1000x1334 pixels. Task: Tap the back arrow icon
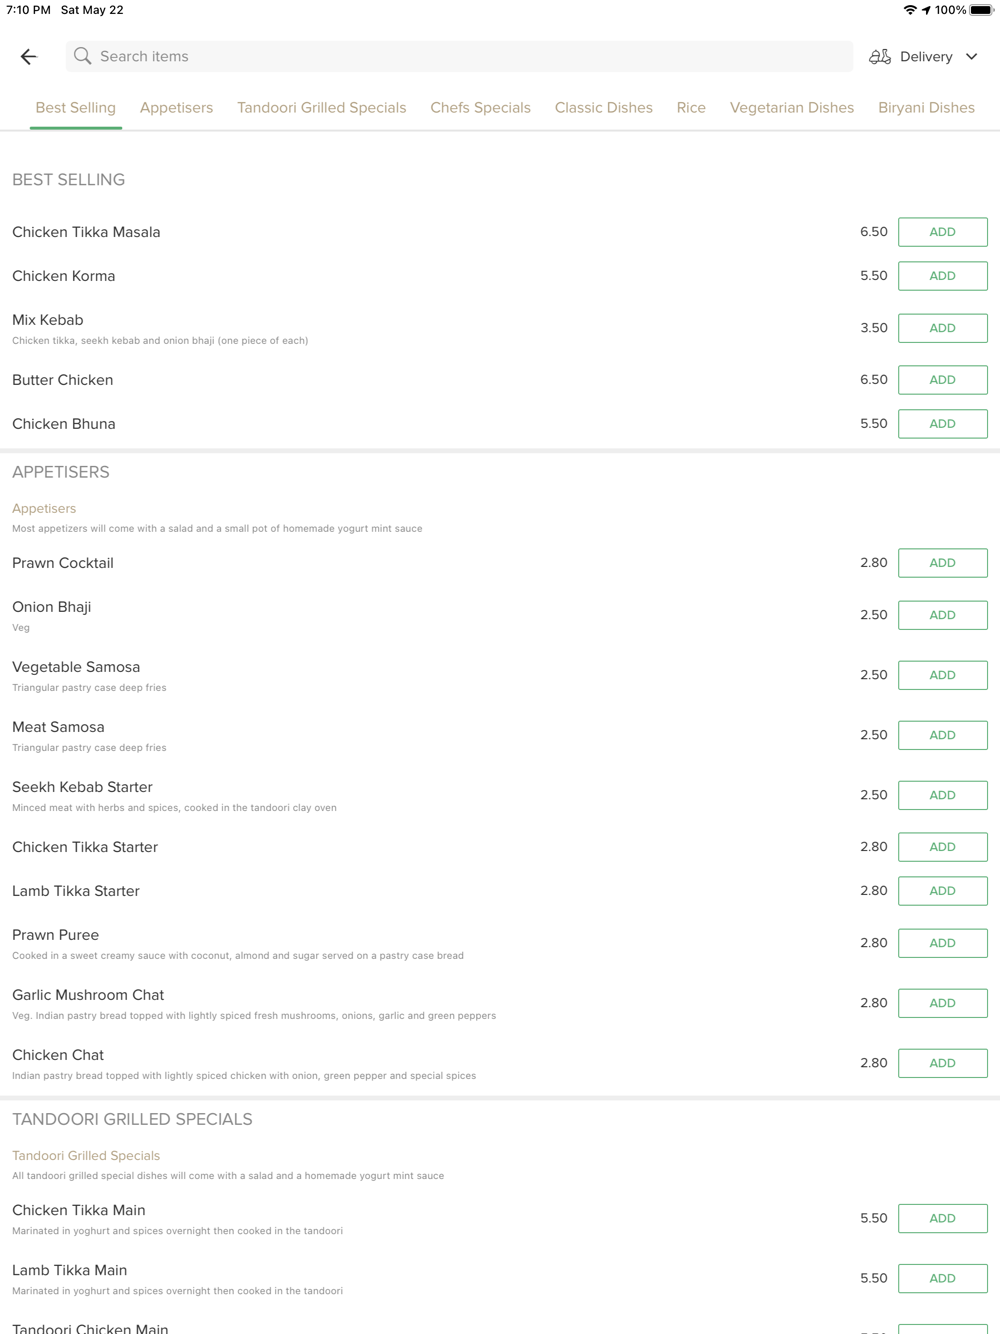(x=29, y=57)
